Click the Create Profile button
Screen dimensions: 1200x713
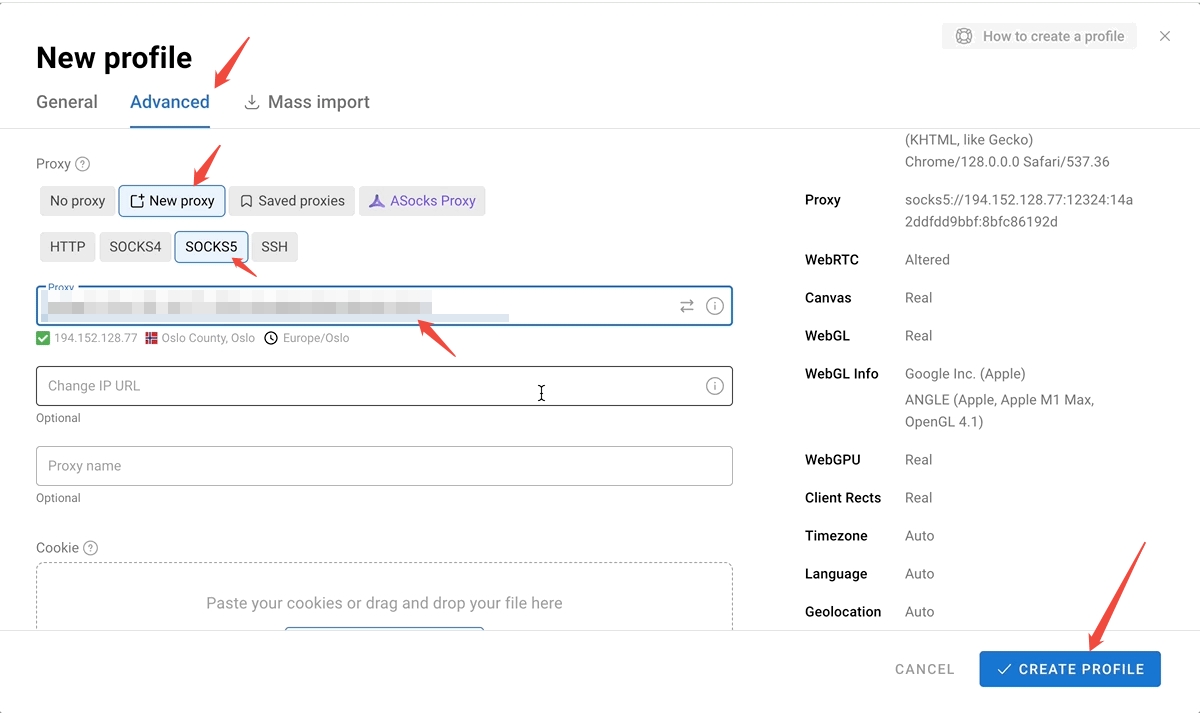1070,669
